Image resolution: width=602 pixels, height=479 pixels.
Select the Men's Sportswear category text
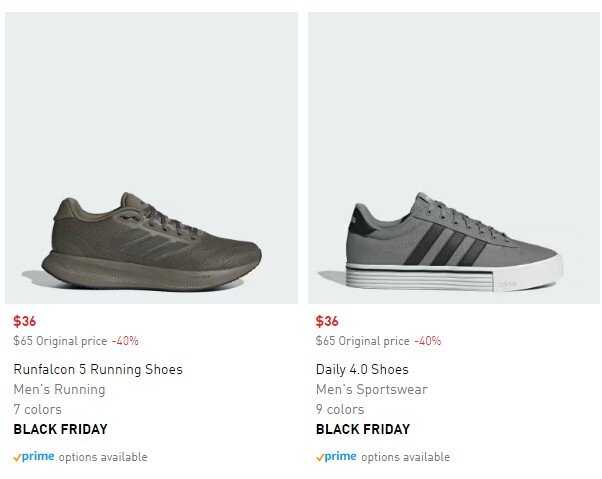(371, 390)
